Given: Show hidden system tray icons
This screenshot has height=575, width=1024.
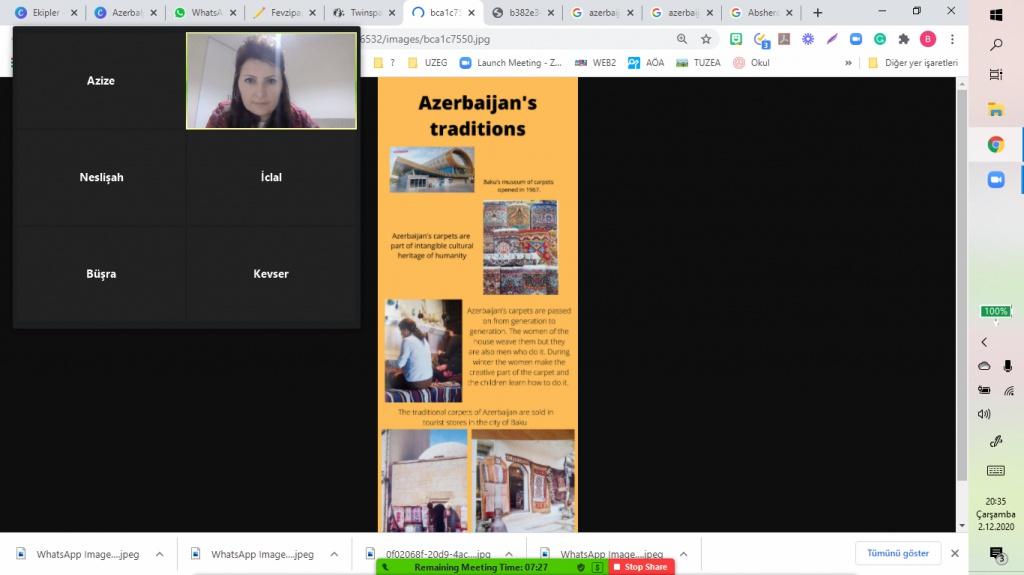Looking at the screenshot, I should [984, 342].
